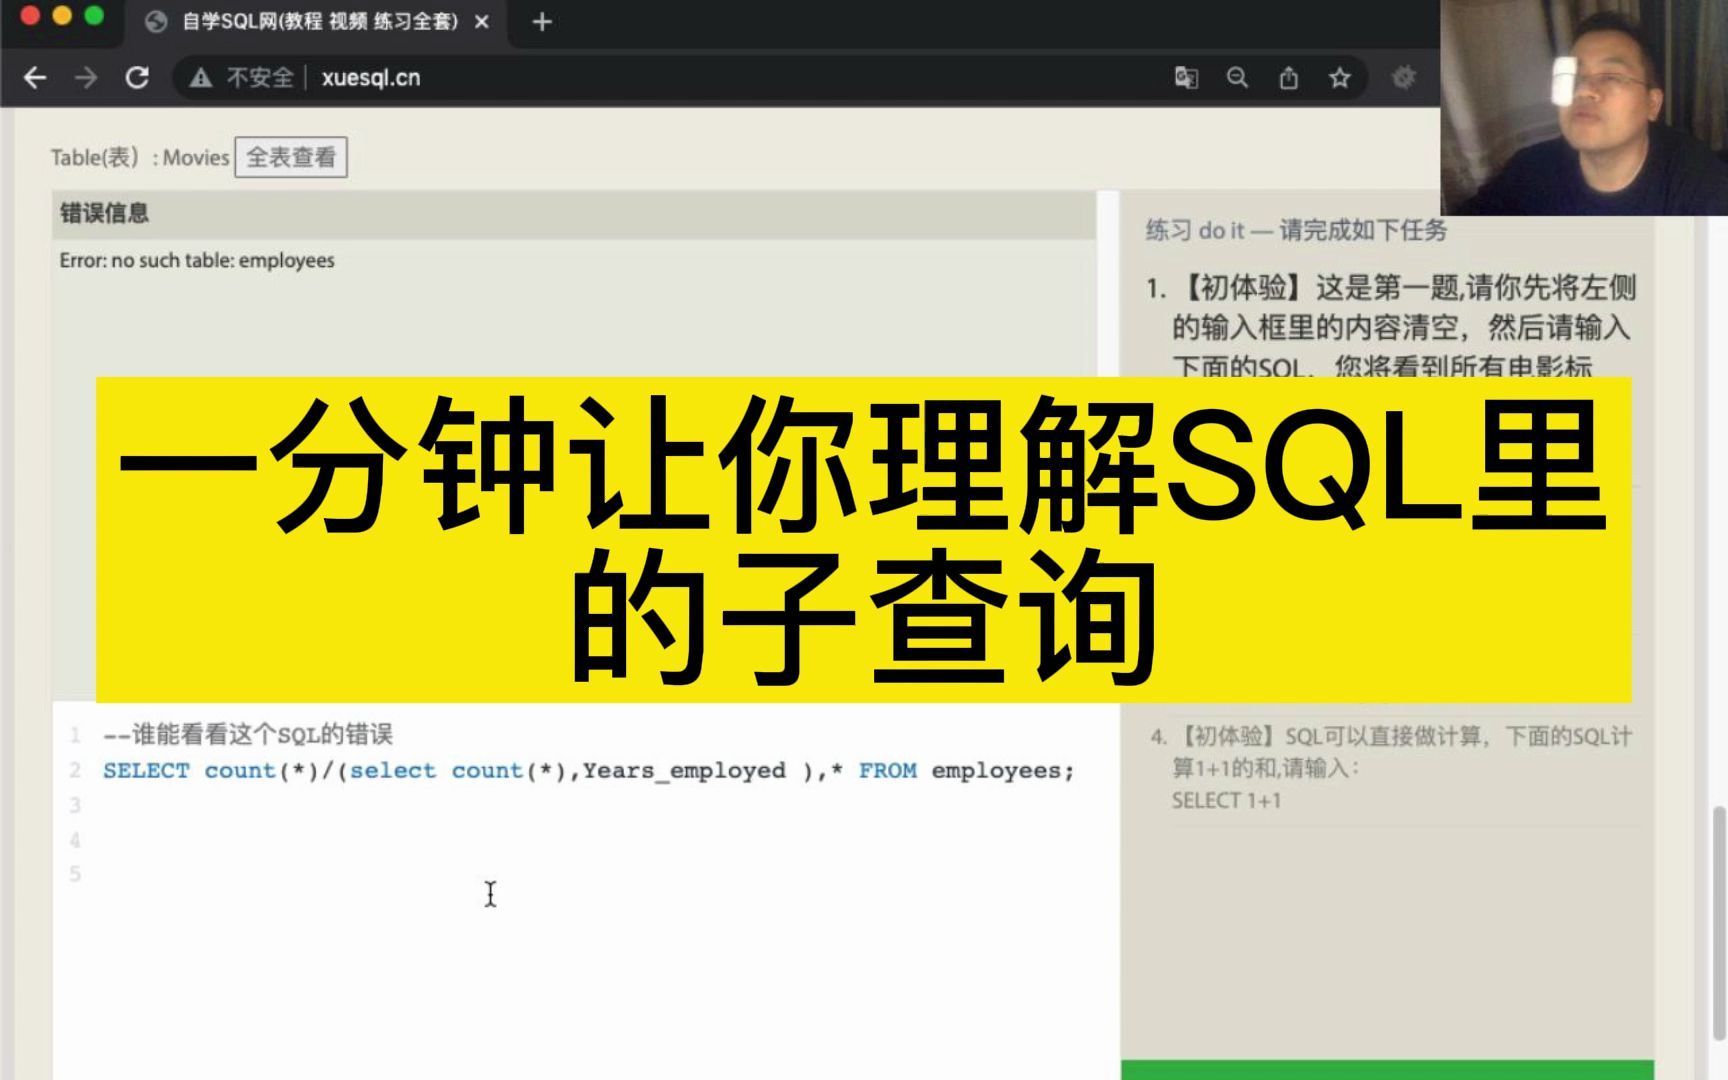
Task: Click task 4 SELECT 1+1 text
Action: point(1227,801)
